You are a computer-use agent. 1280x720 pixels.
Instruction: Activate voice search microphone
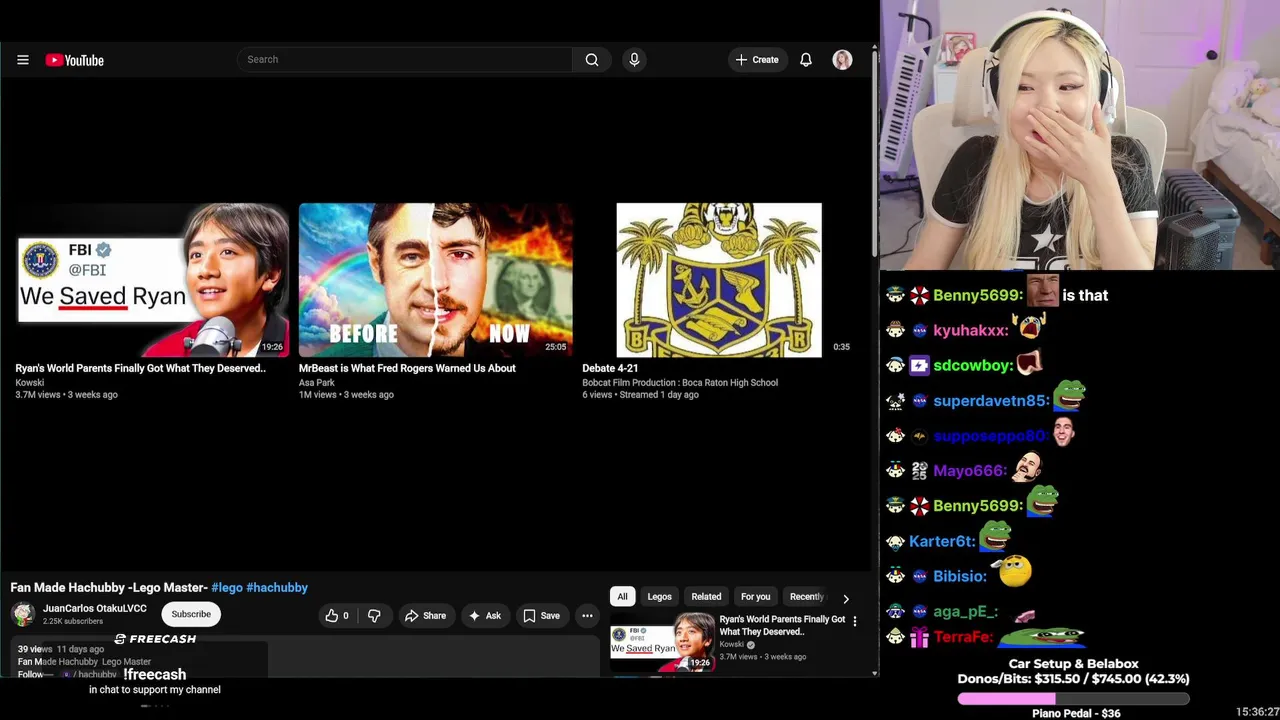click(x=634, y=60)
